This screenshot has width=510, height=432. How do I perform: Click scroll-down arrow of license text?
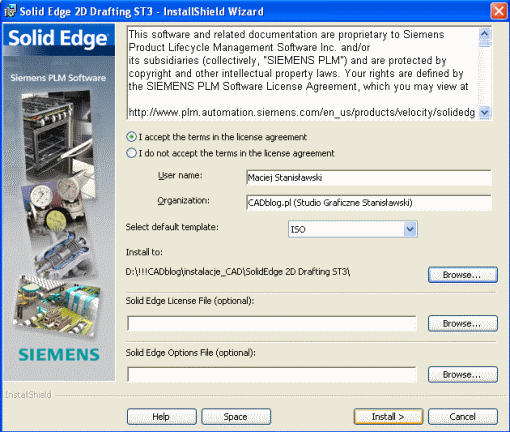coord(484,112)
